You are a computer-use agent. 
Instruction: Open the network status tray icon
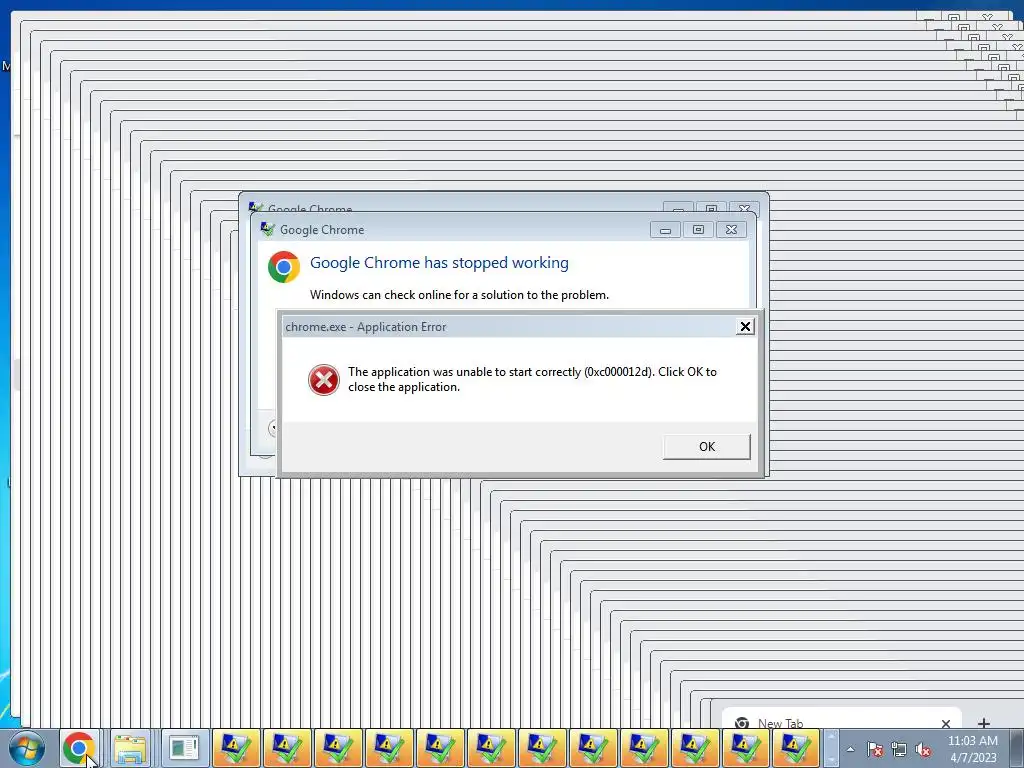899,749
